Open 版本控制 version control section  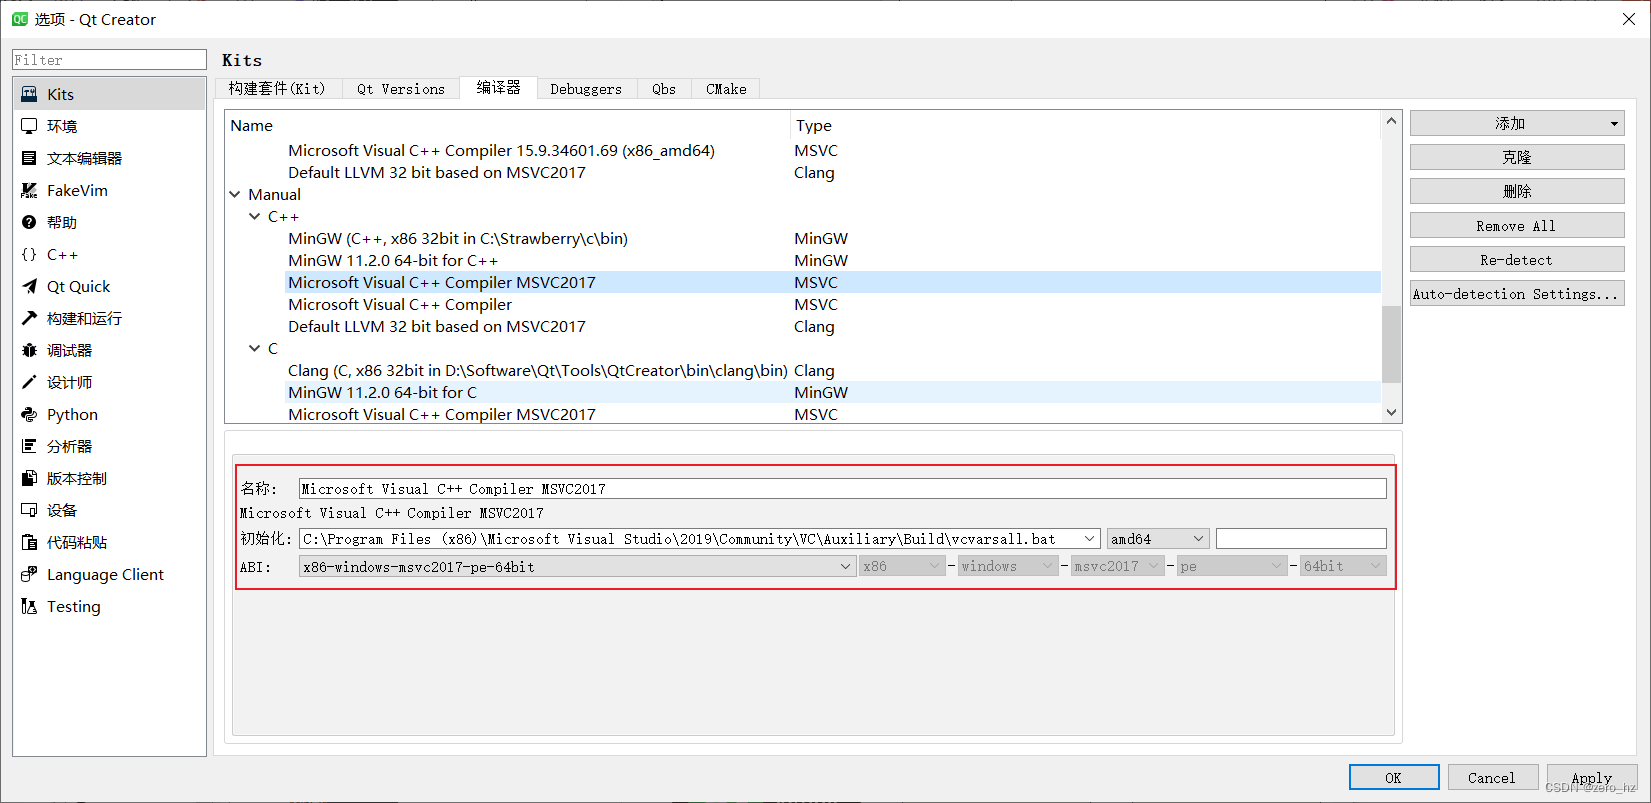click(x=109, y=478)
